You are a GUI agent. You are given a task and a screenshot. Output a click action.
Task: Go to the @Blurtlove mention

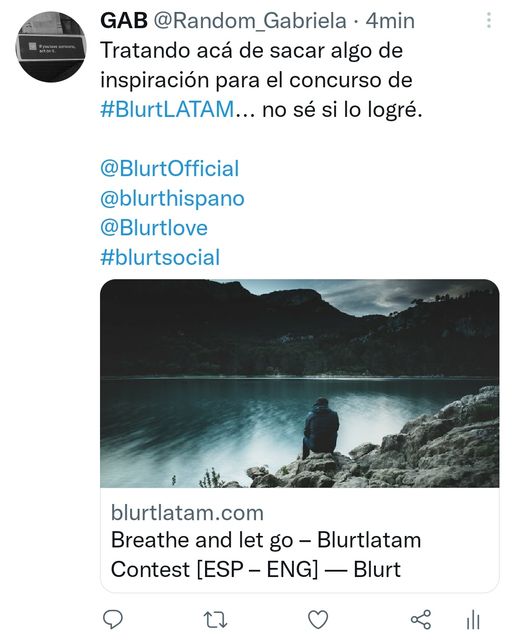click(154, 228)
